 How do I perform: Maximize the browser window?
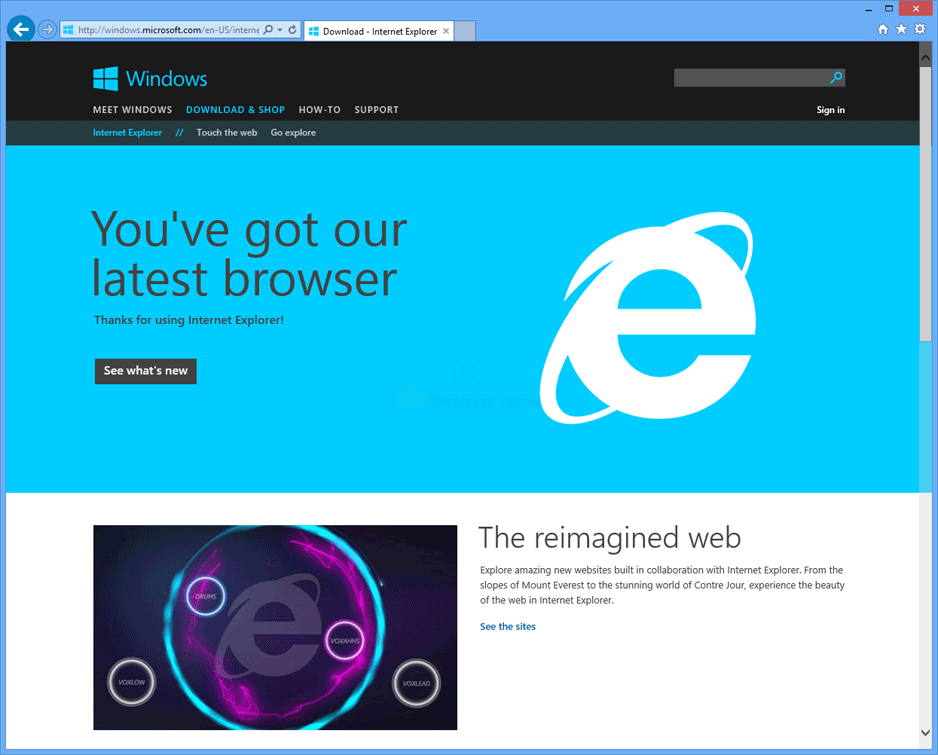coord(889,9)
